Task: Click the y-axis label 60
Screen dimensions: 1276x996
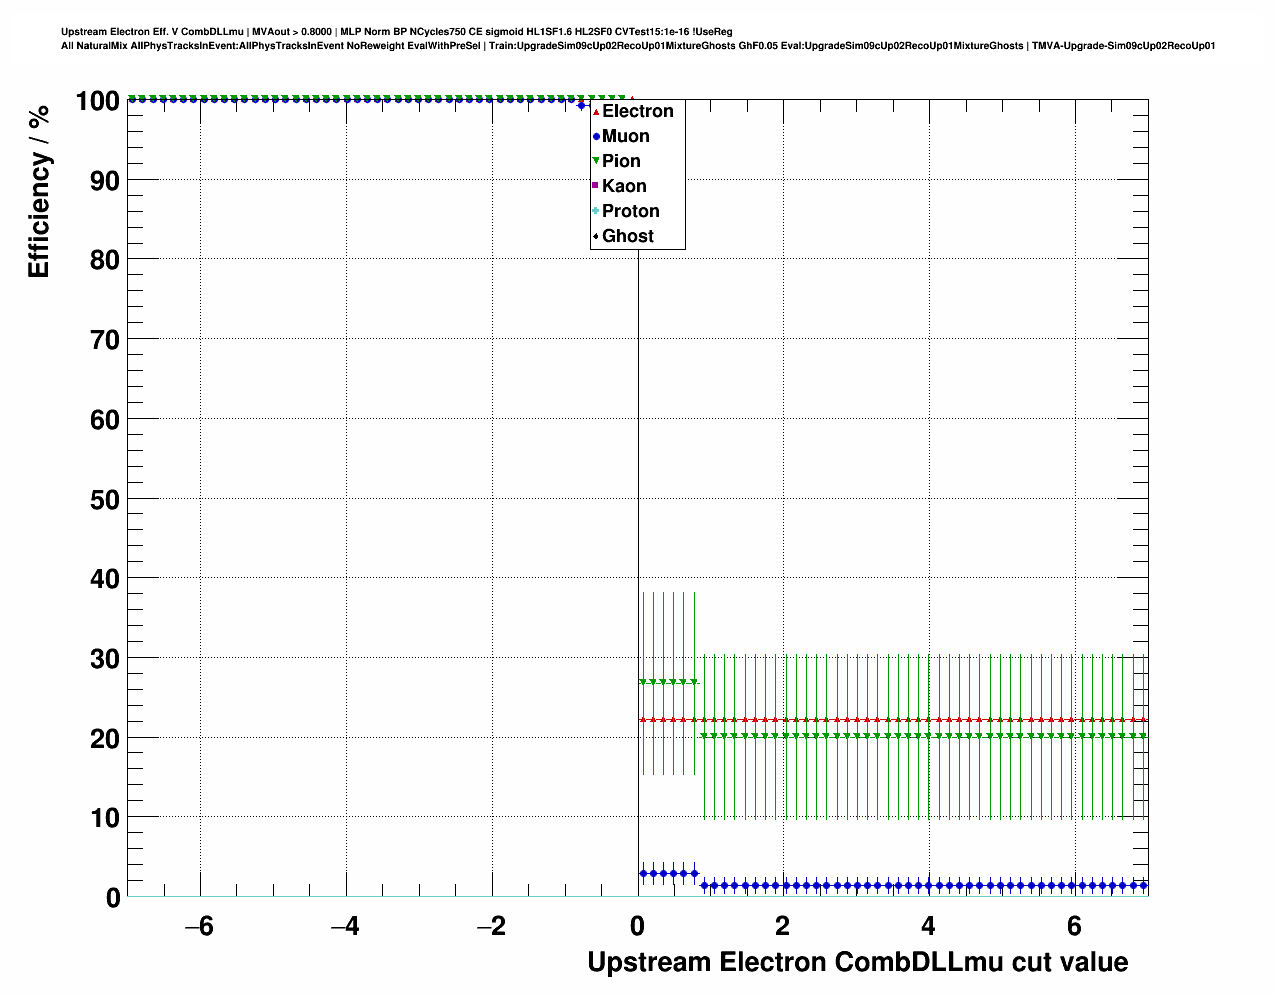Action: pyautogui.click(x=104, y=420)
